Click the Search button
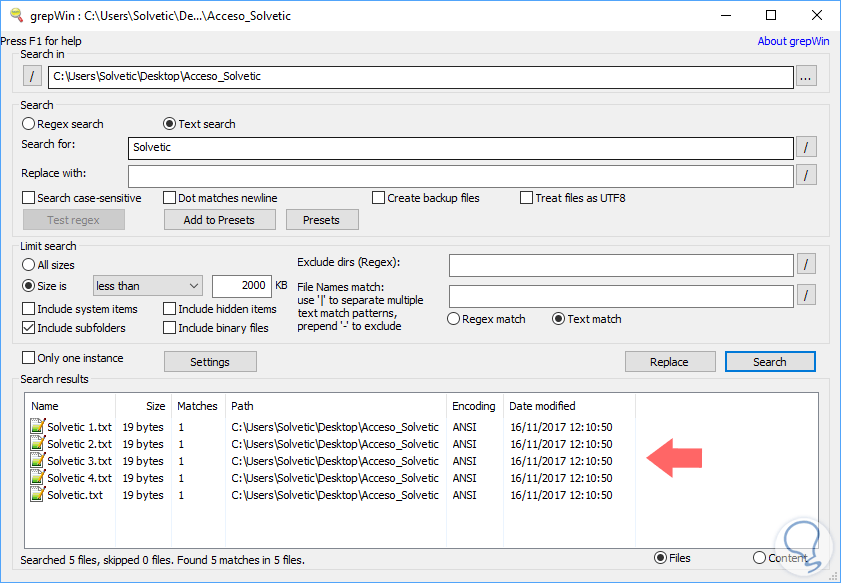 point(770,362)
